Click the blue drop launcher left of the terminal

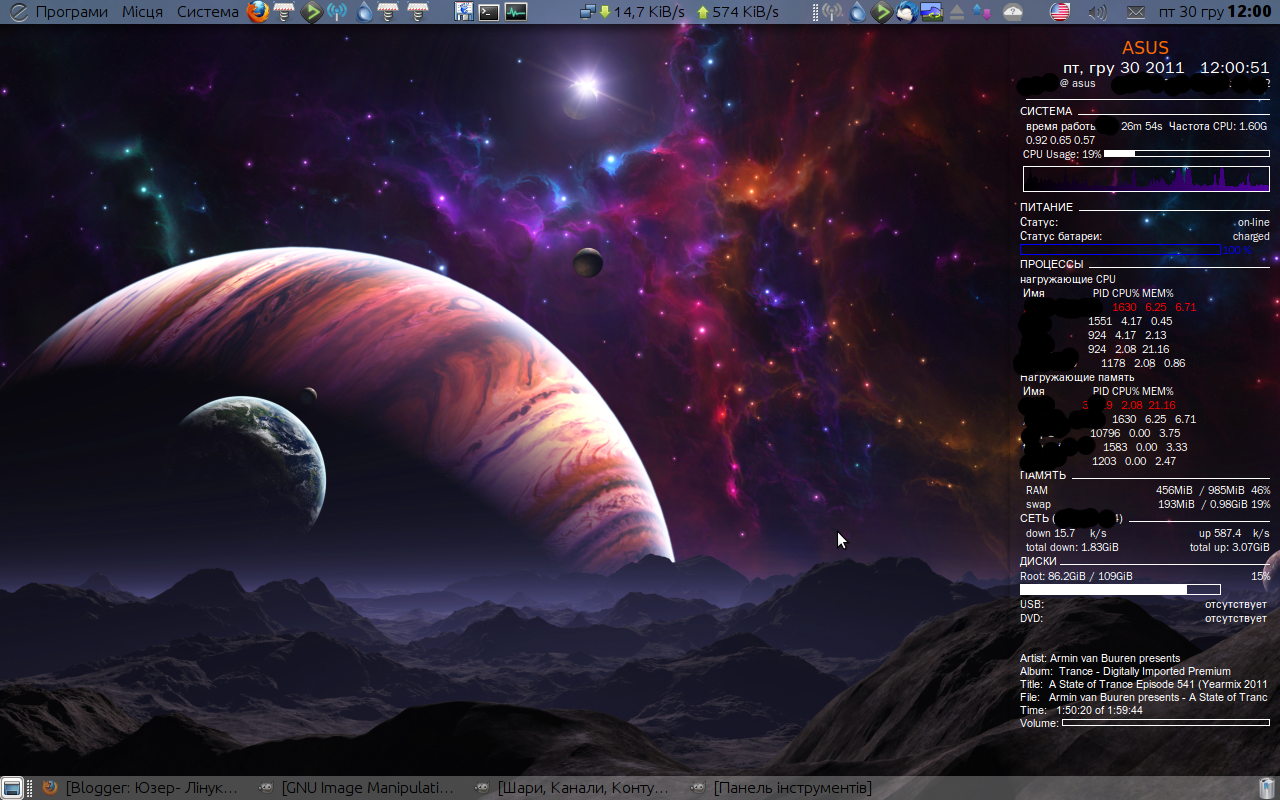coord(364,12)
